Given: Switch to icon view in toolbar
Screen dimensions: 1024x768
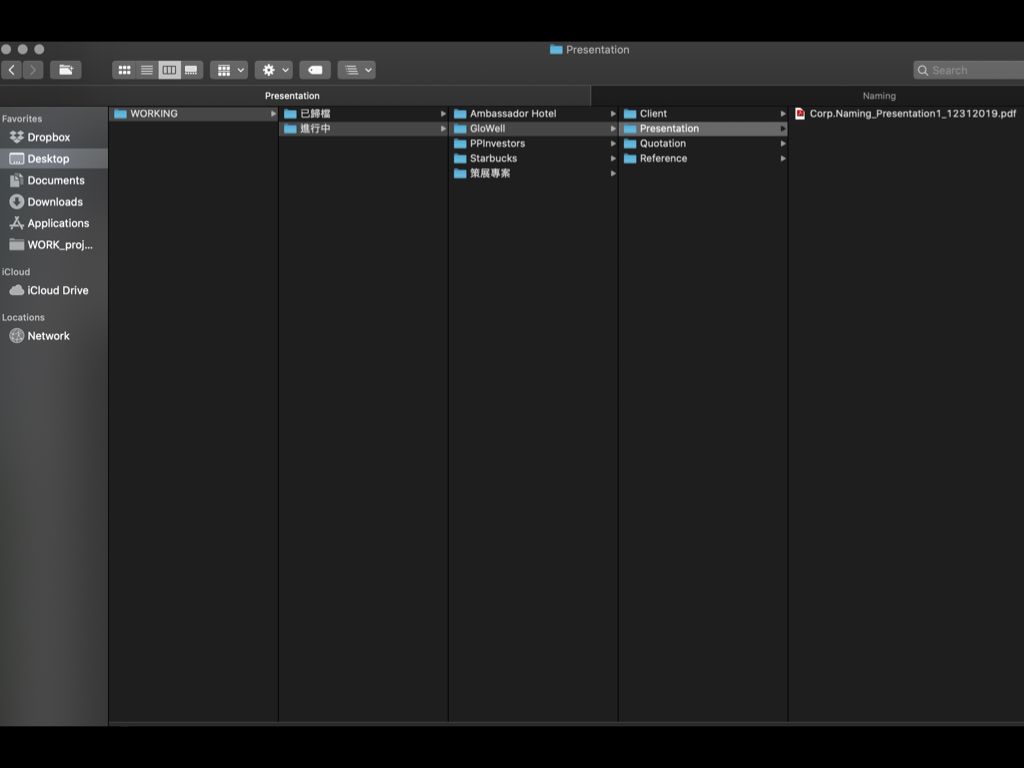Looking at the screenshot, I should [124, 70].
